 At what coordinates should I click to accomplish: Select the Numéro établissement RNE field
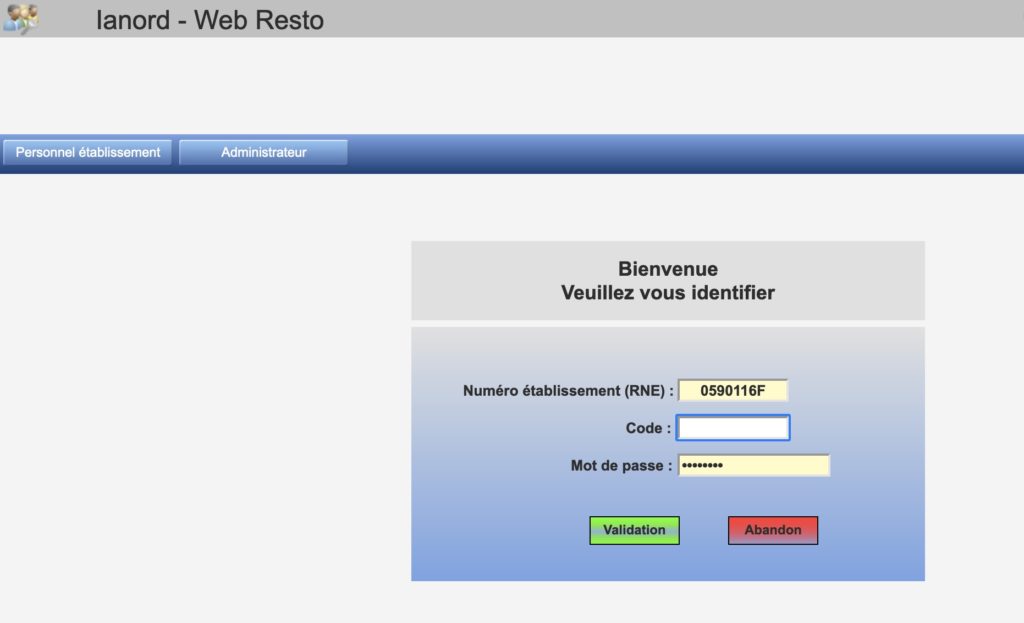[733, 390]
